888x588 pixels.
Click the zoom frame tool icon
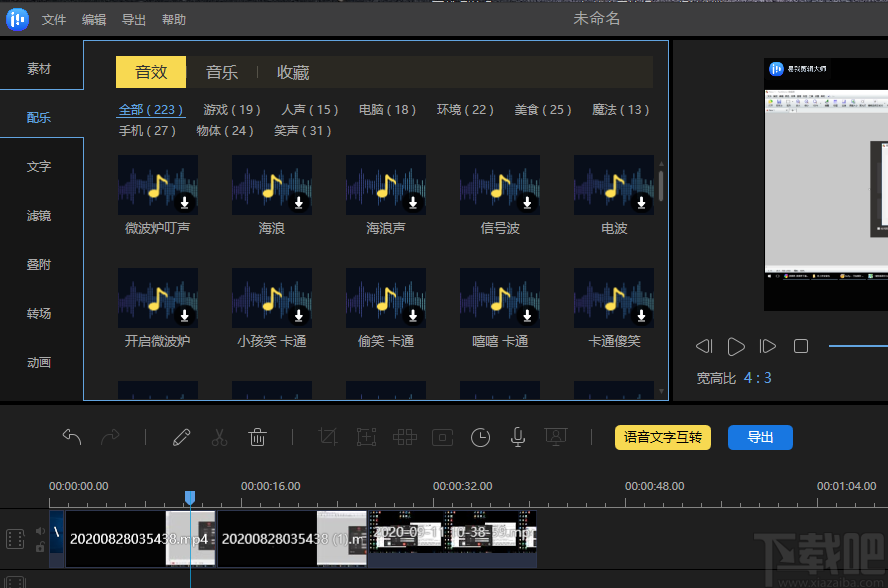(x=366, y=437)
